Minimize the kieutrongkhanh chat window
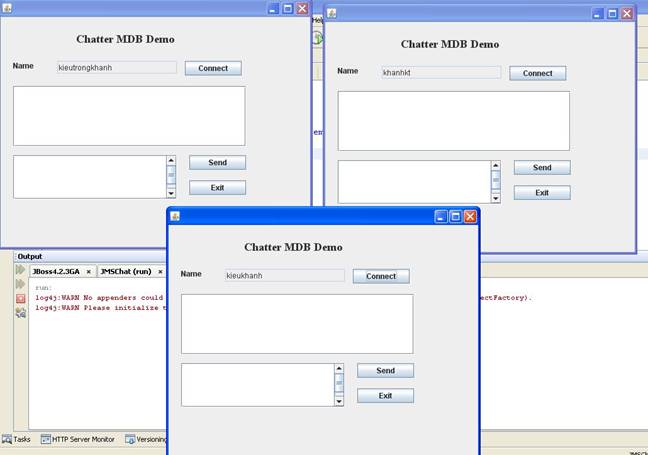The width and height of the screenshot is (648, 455). point(274,9)
